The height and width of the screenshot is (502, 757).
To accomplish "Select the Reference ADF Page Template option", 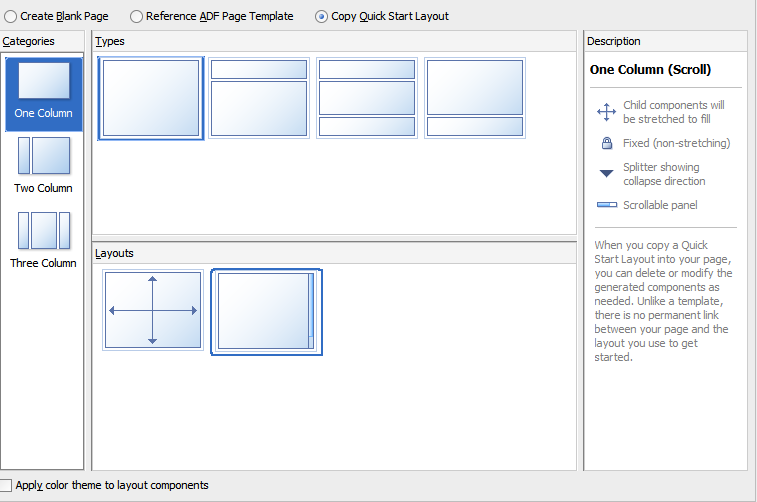I will click(x=137, y=16).
